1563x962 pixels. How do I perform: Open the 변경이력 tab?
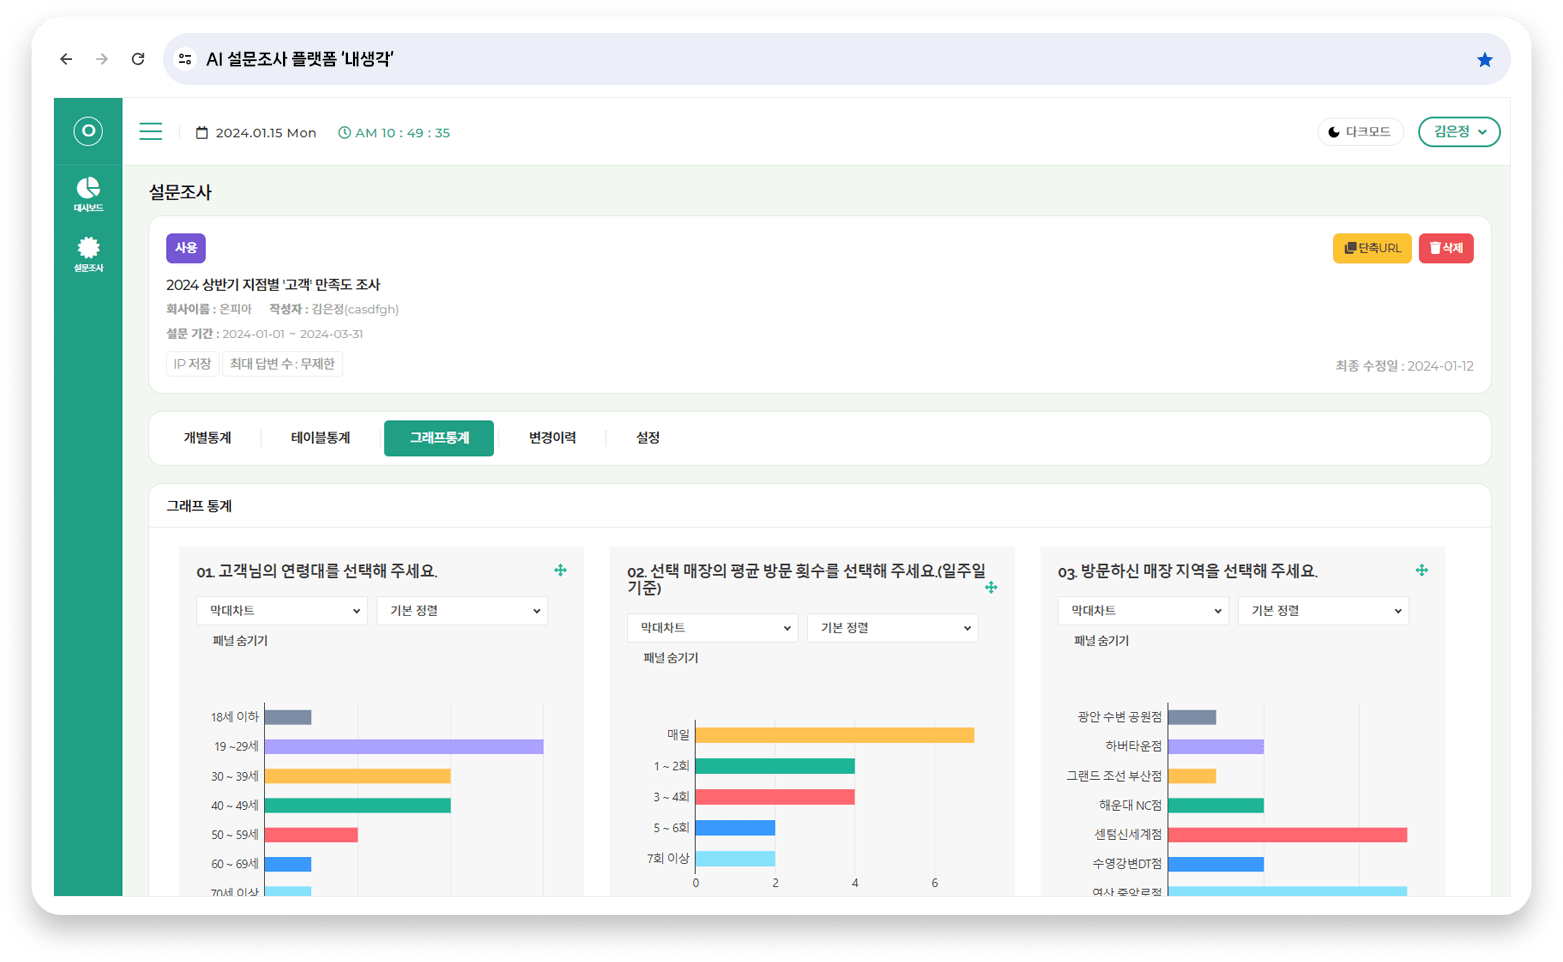point(552,438)
